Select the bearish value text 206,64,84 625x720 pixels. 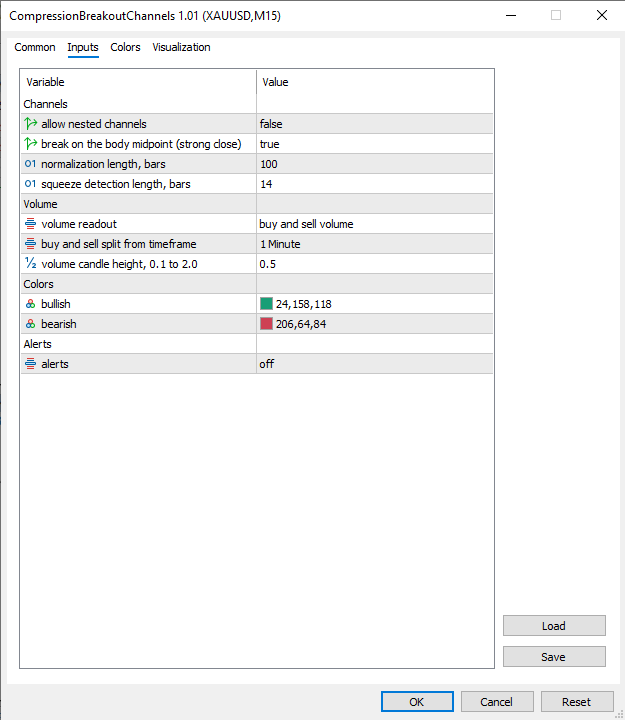coord(301,324)
